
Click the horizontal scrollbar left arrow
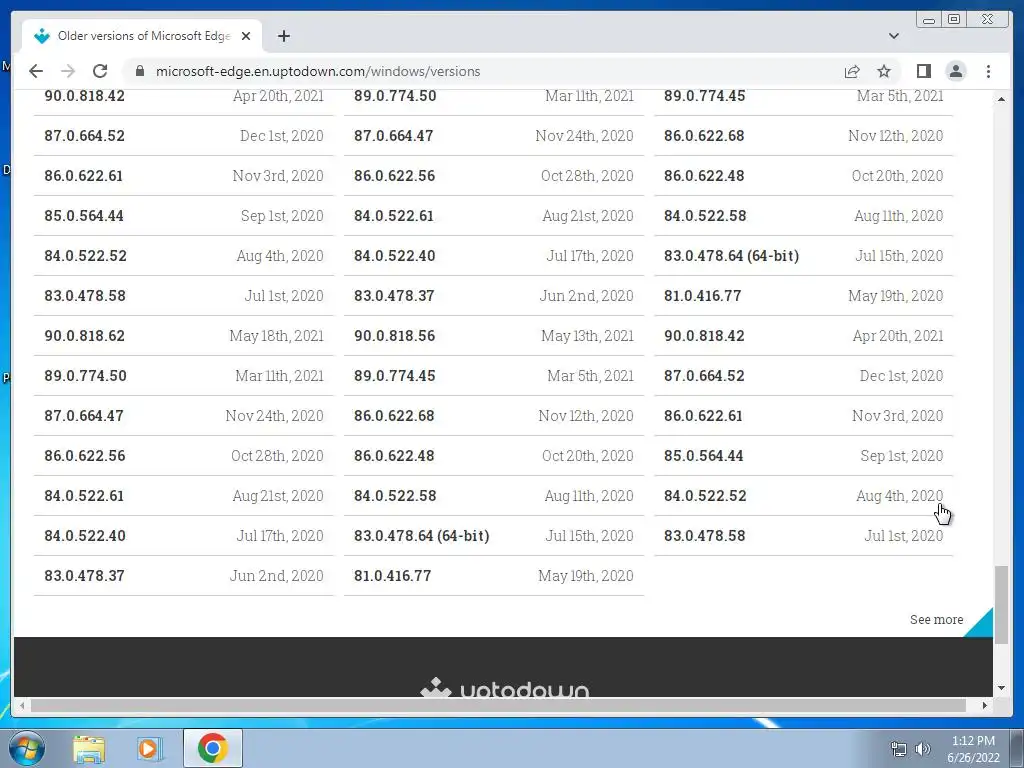pos(22,705)
